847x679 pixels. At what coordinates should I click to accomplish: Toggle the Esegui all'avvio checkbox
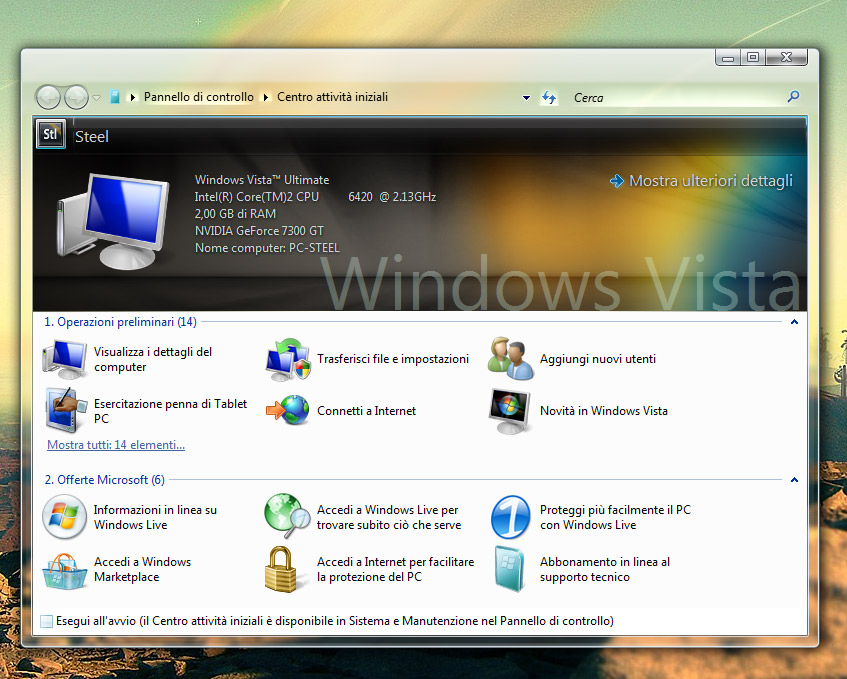pos(46,621)
